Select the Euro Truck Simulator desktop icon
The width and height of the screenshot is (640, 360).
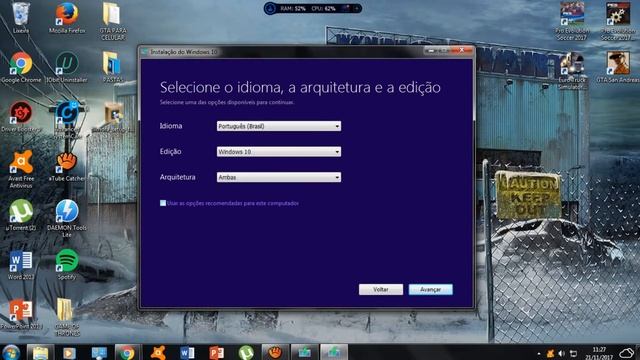[572, 70]
